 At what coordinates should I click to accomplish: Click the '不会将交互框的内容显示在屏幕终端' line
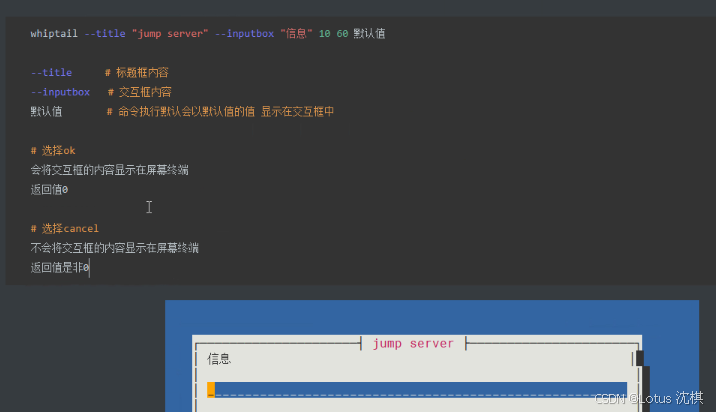115,248
